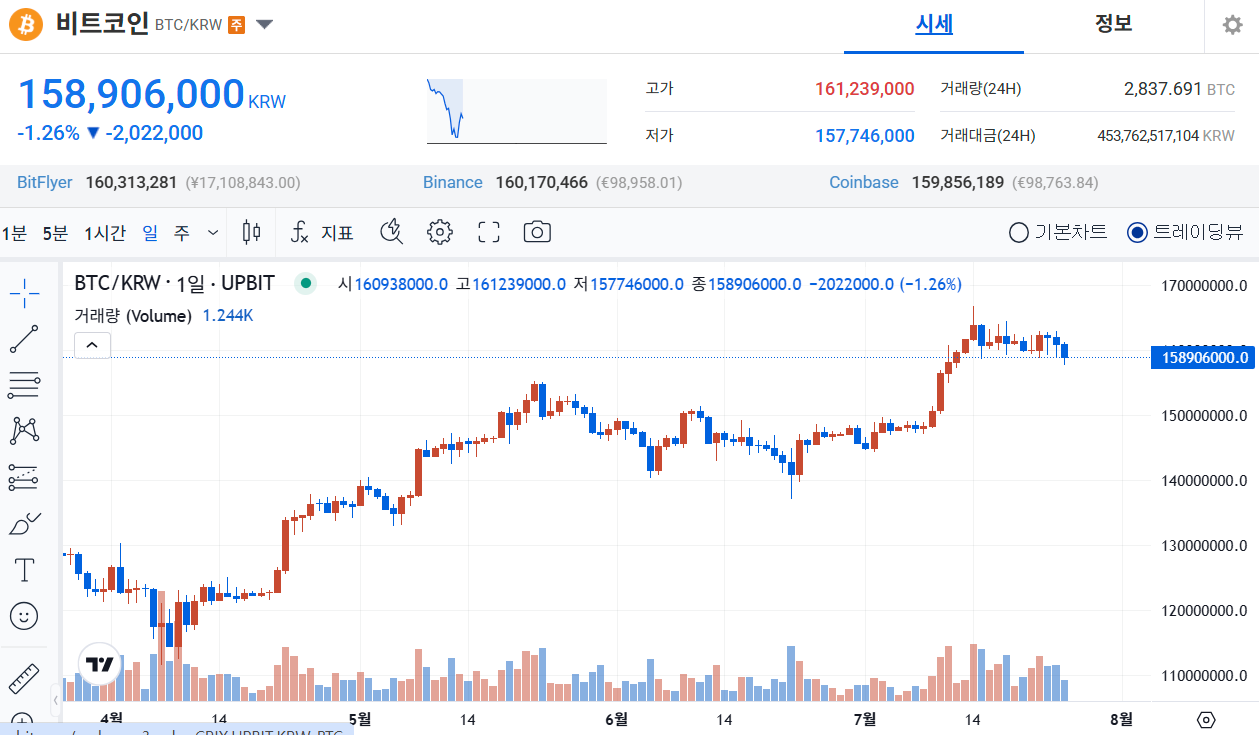Click the mini price sparkline chart
1259x735 pixels.
pyautogui.click(x=516, y=111)
